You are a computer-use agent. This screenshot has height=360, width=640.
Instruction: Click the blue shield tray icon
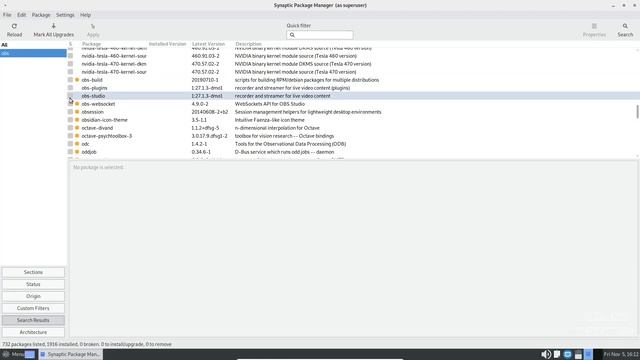(x=567, y=354)
